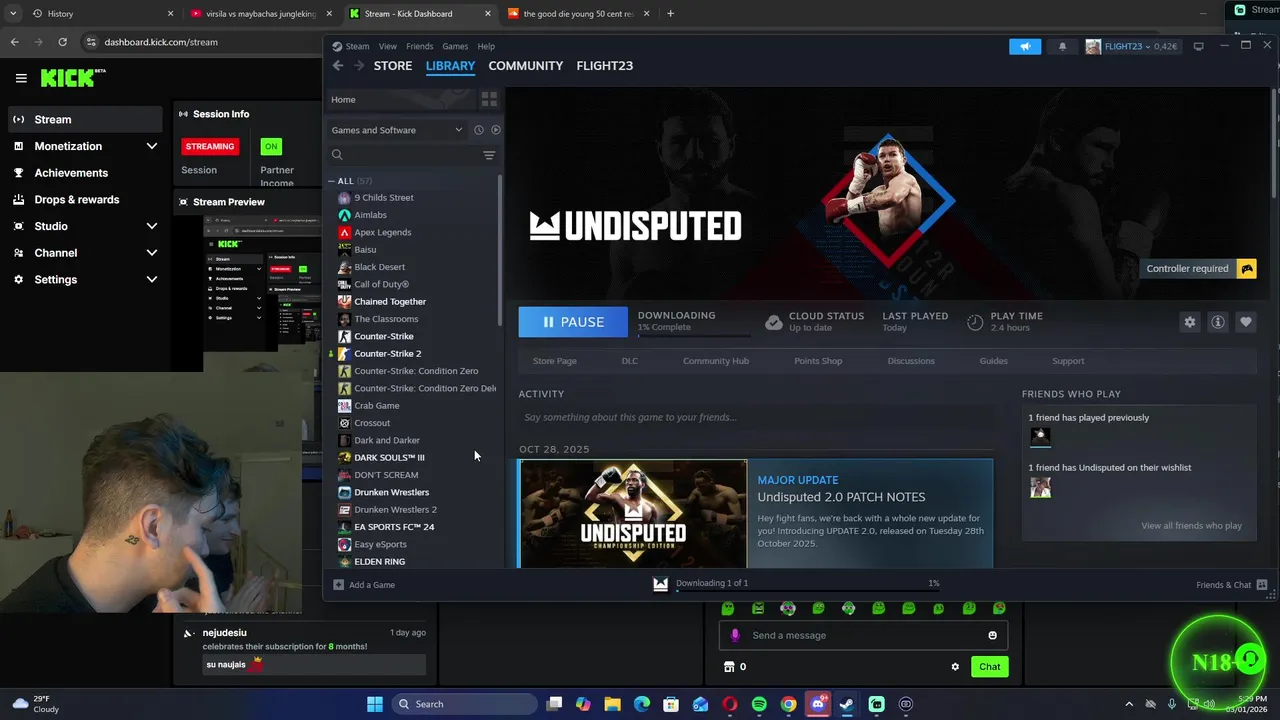Viewport: 1280px width, 720px height.
Task: Click Windows Start button
Action: click(x=375, y=704)
